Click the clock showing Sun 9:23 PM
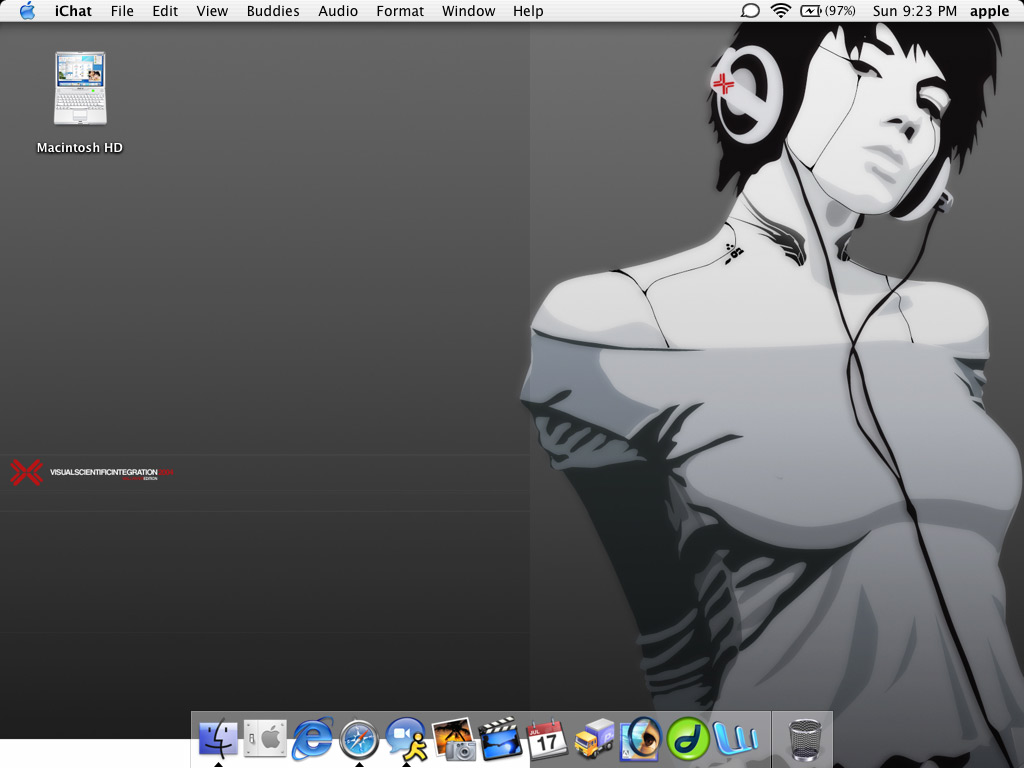1024x768 pixels. [x=914, y=11]
